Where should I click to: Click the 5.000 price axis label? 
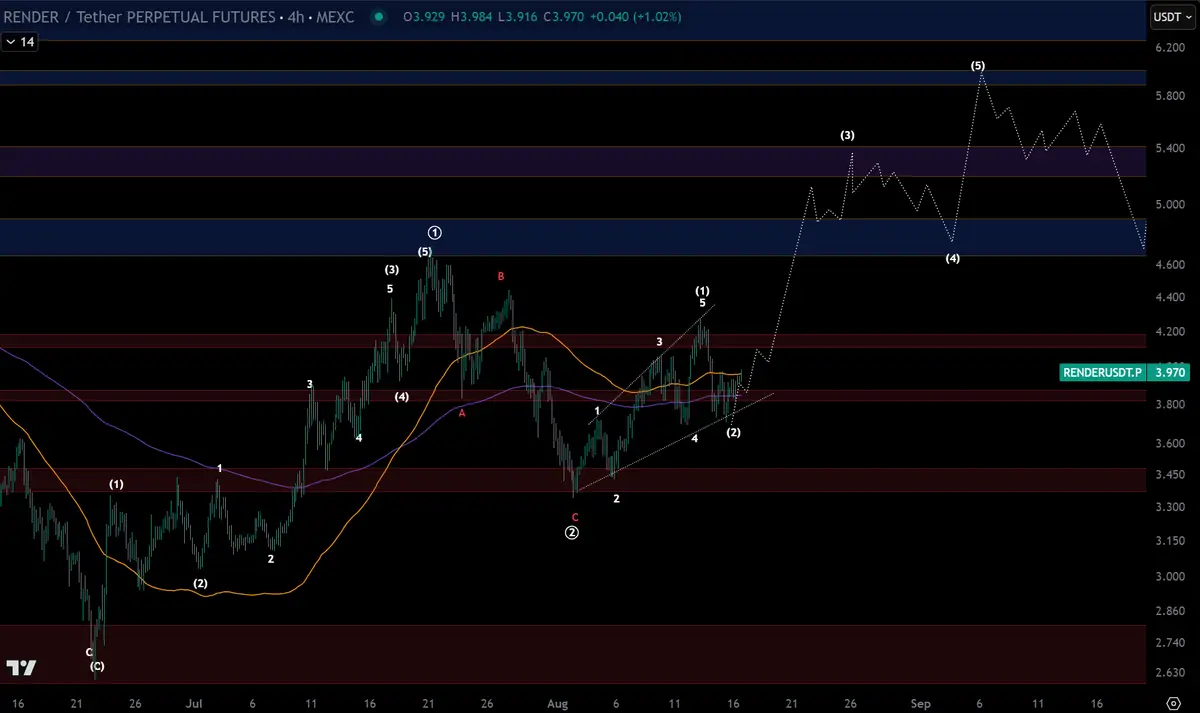[x=1171, y=204]
